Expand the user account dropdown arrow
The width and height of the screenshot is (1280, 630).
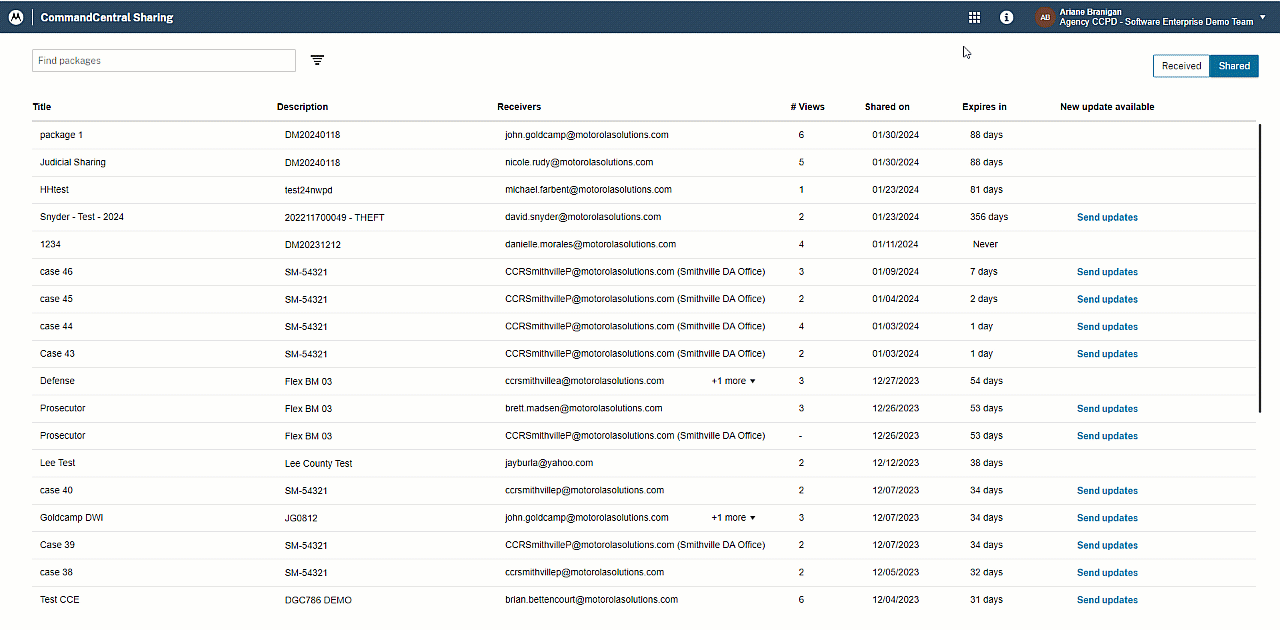(1263, 17)
